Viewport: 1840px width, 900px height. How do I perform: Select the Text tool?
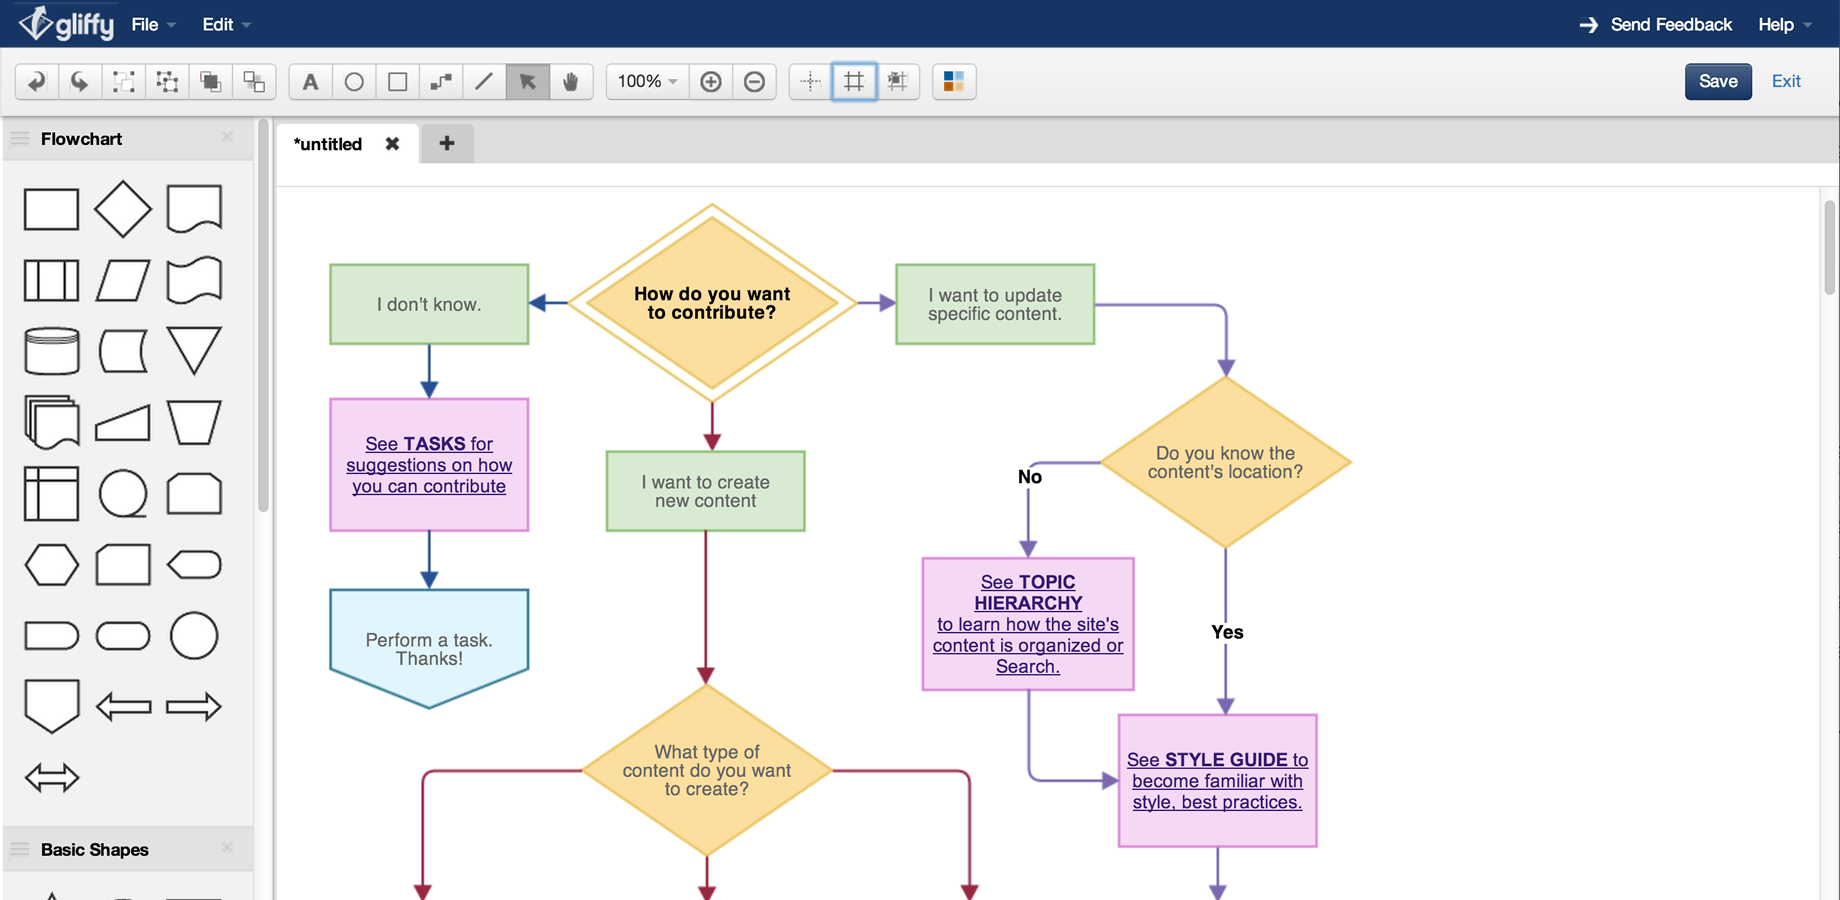311,82
